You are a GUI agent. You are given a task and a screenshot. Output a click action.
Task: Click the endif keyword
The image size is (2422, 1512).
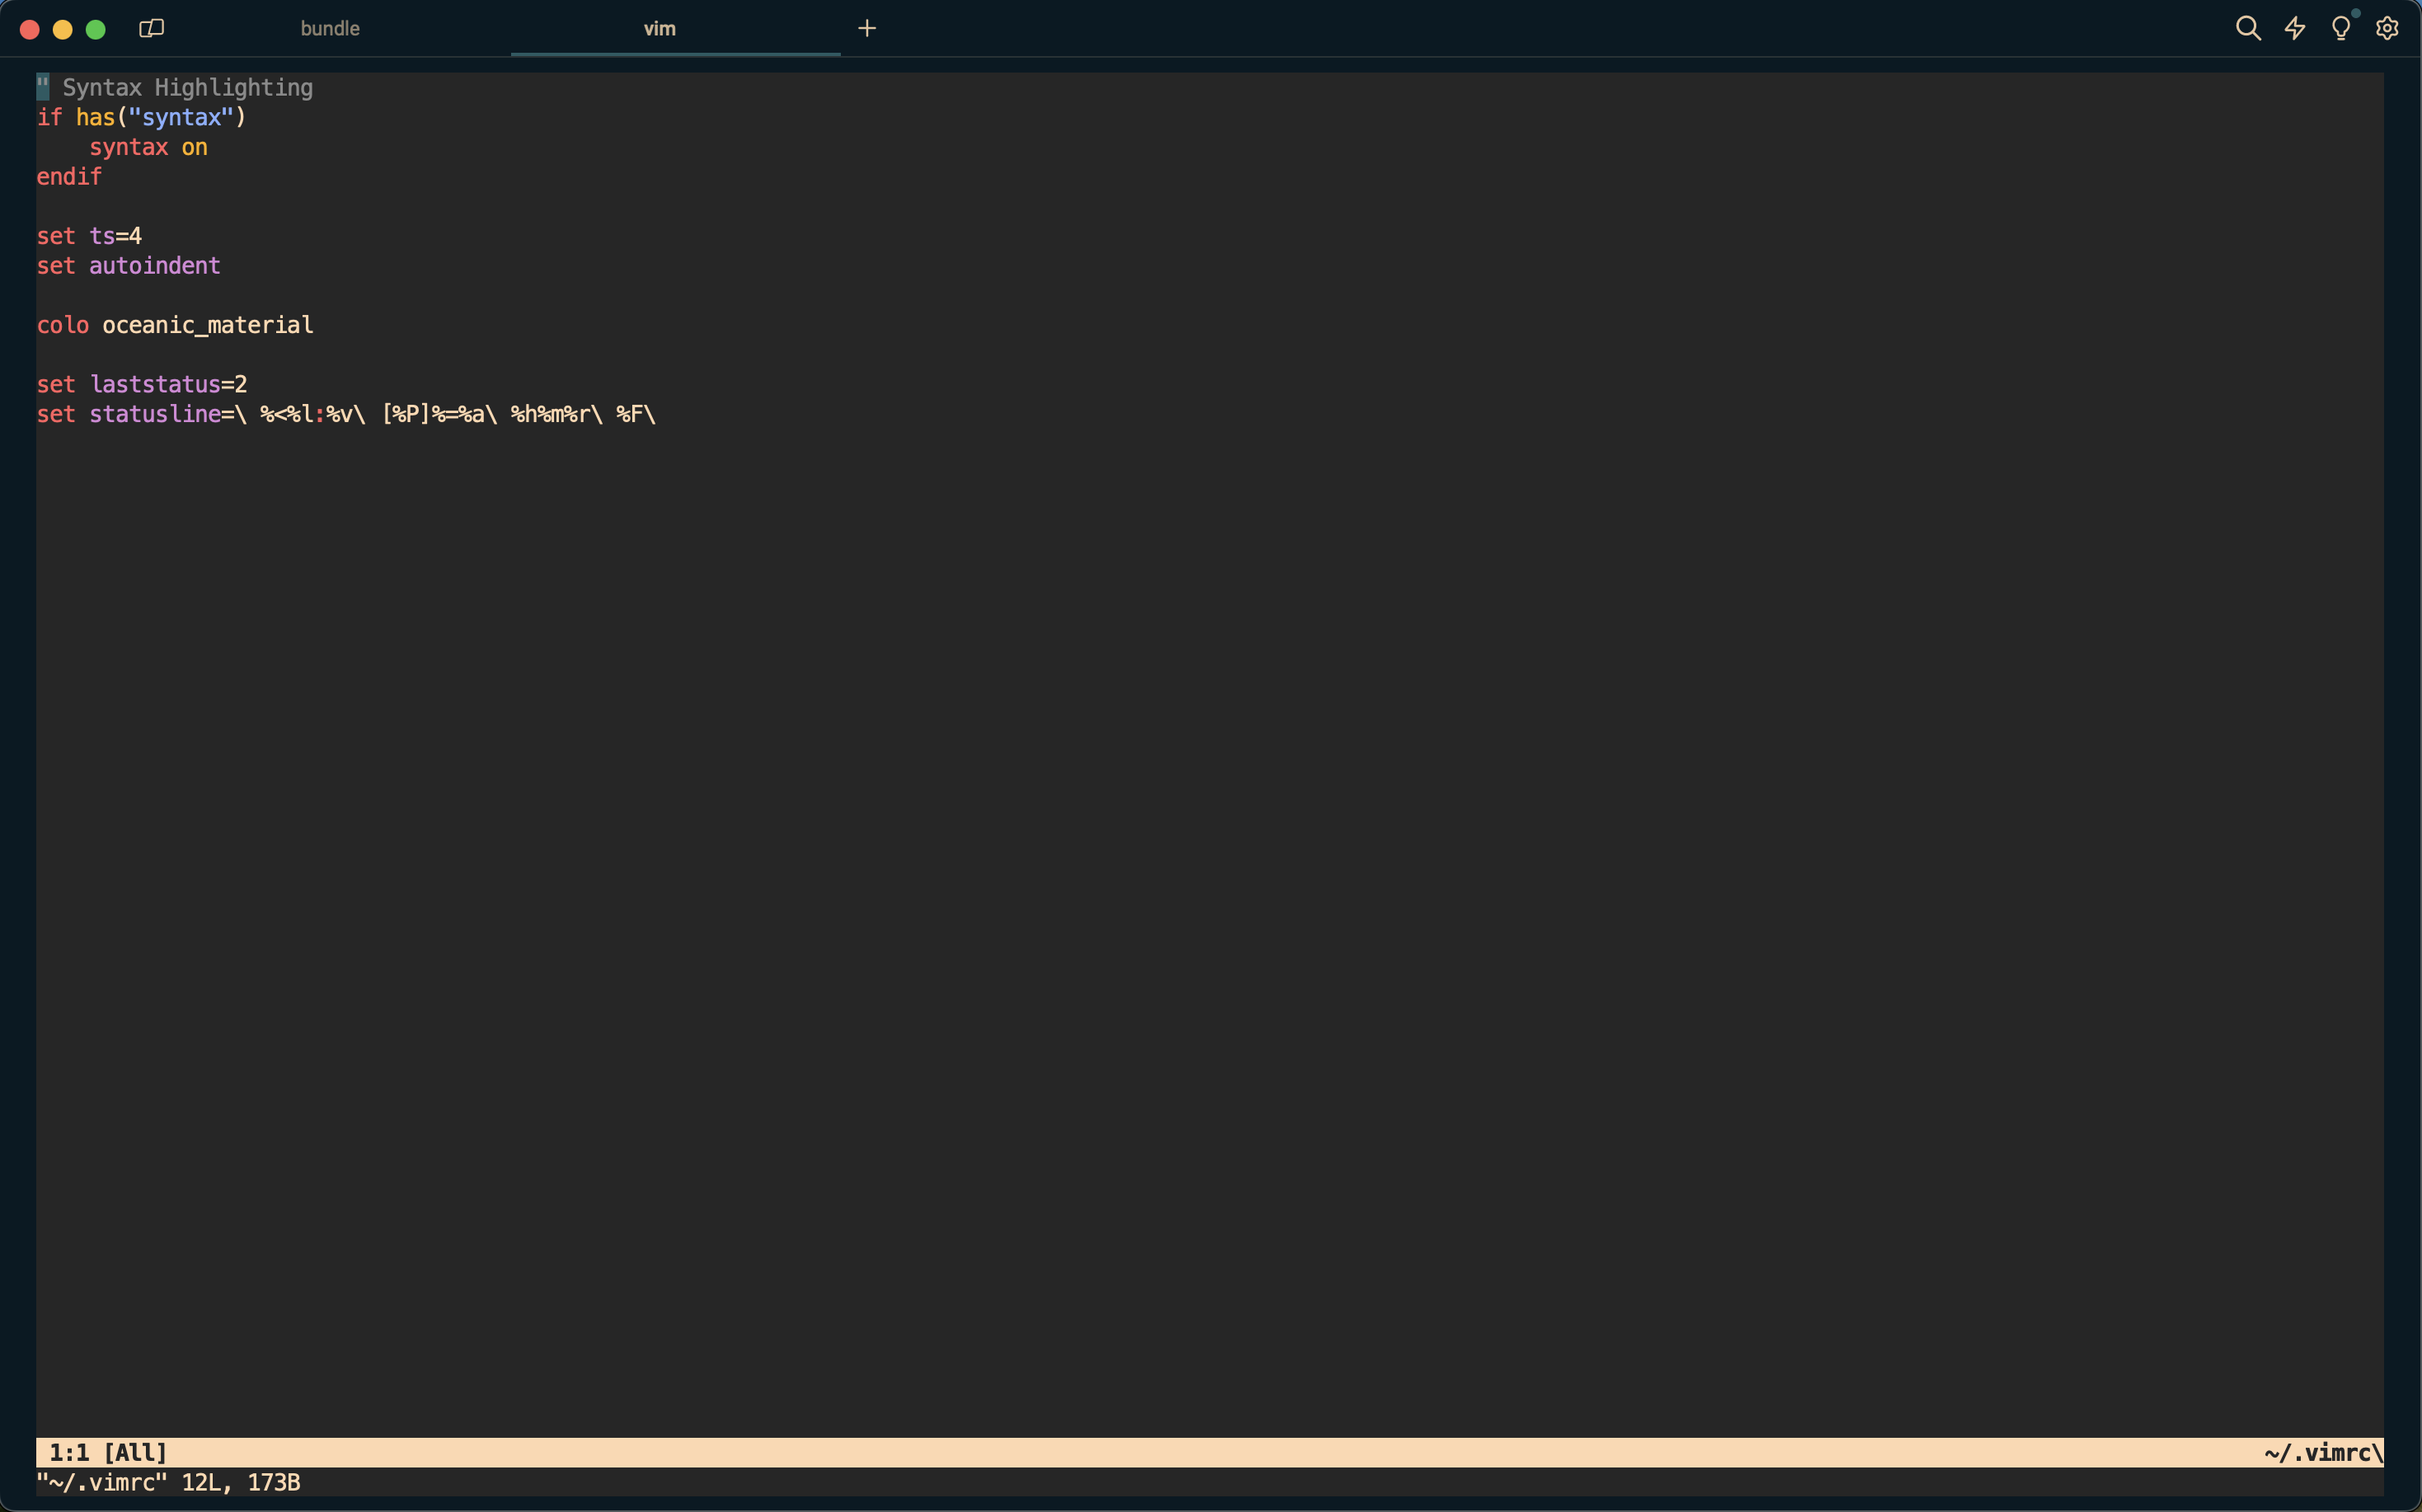click(69, 177)
